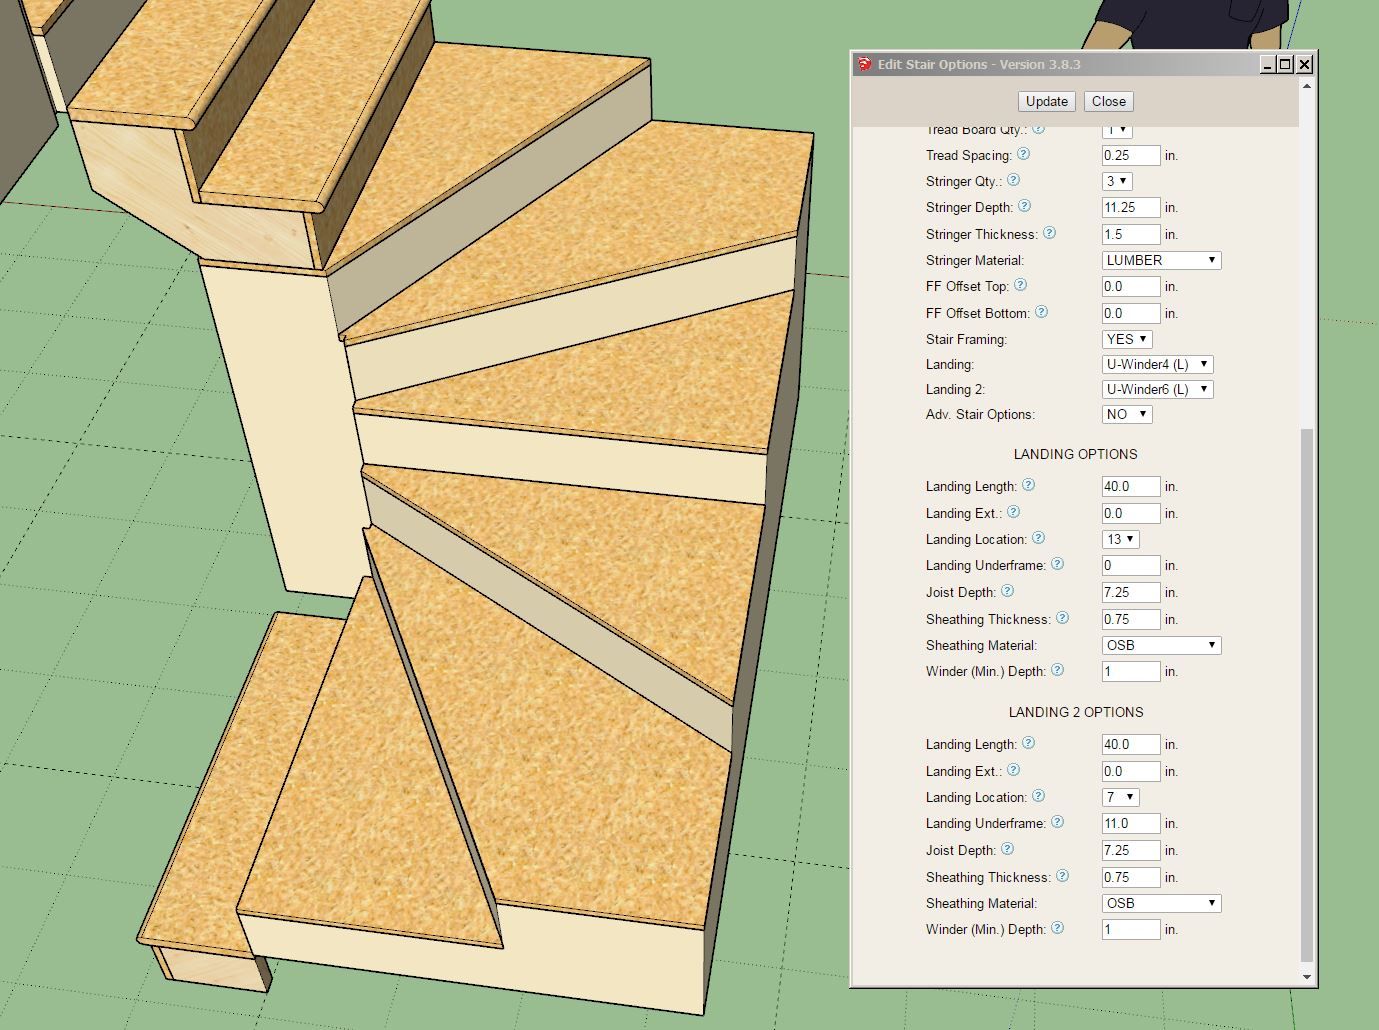The height and width of the screenshot is (1030, 1379).
Task: Open Landing Ext. help under LANDING OPTIONS
Action: (1013, 512)
